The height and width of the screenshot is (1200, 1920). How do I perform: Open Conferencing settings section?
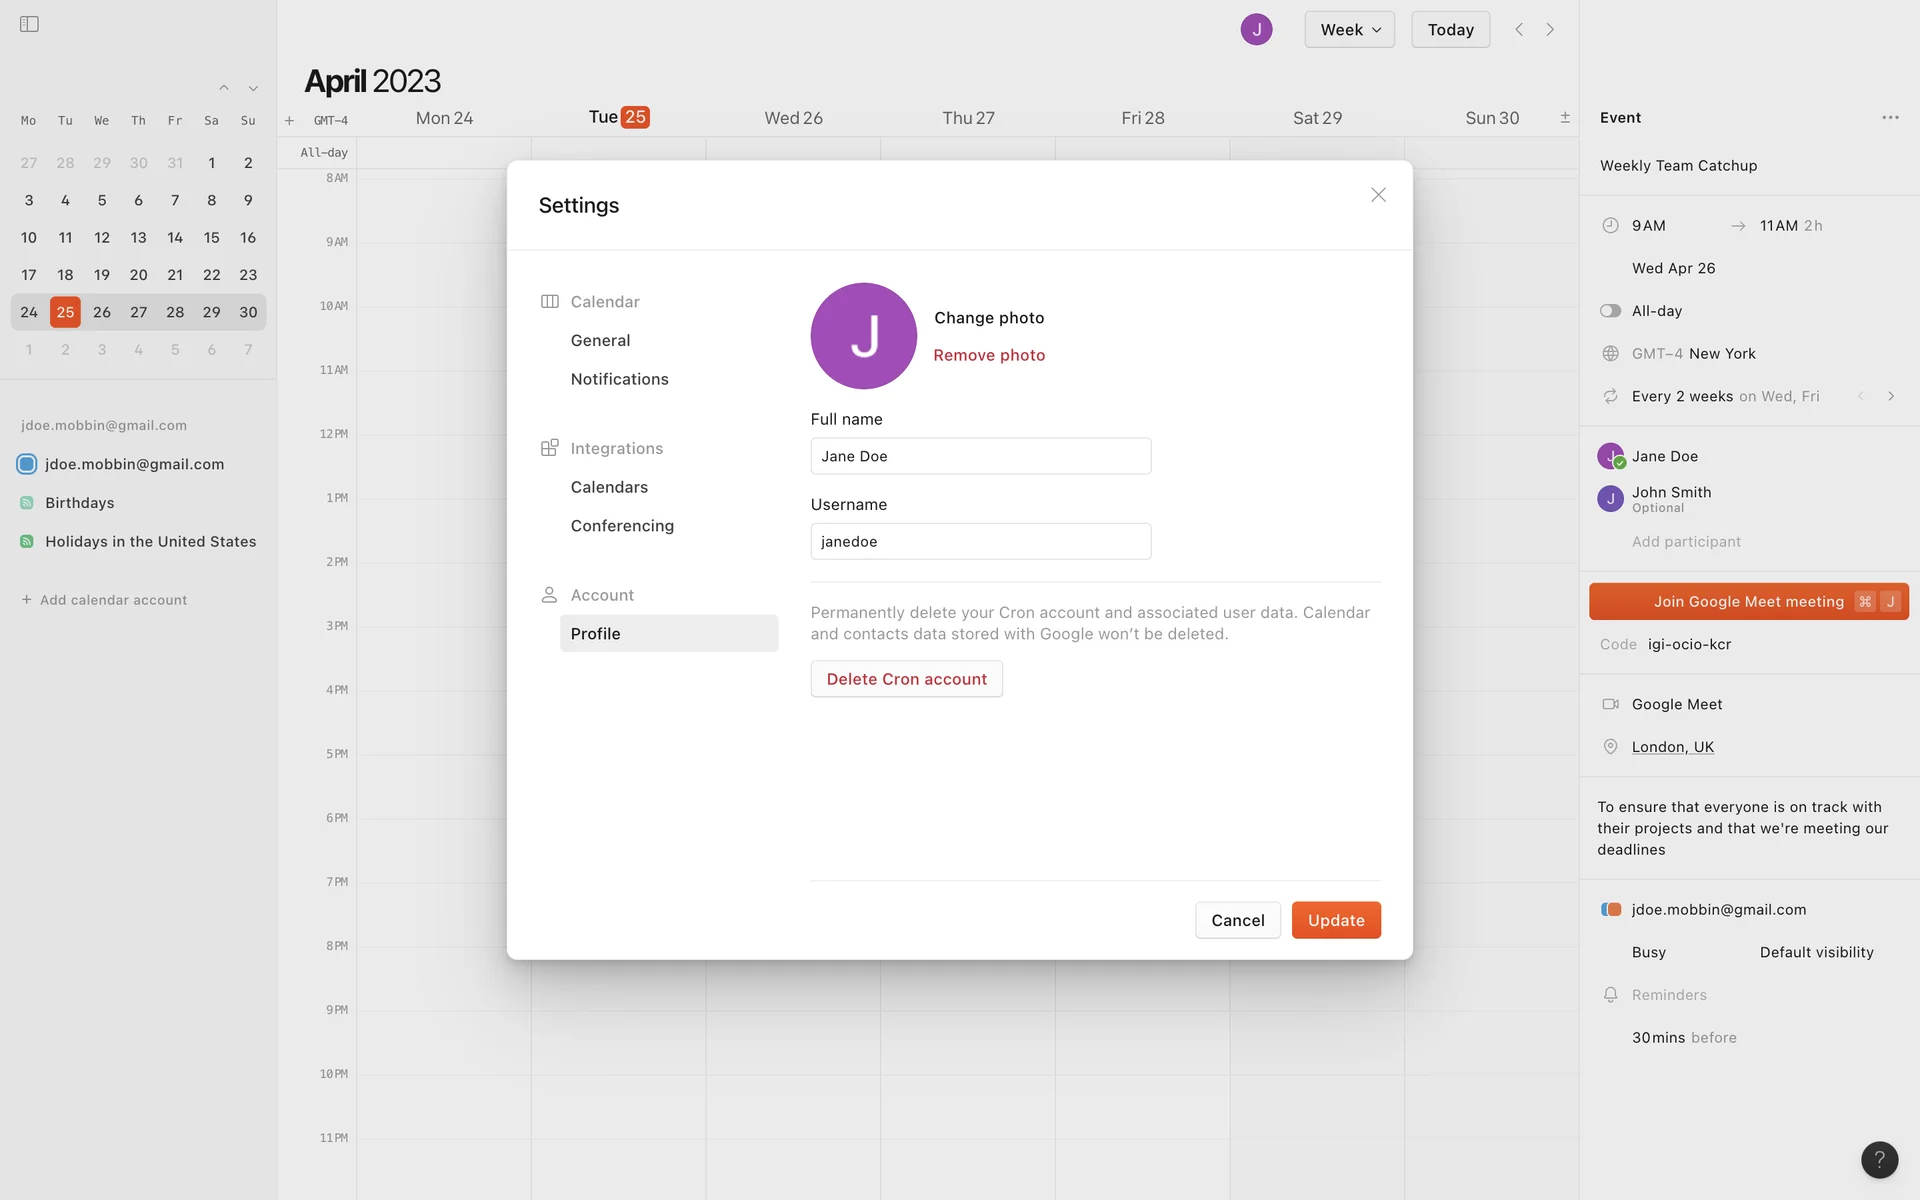click(622, 526)
